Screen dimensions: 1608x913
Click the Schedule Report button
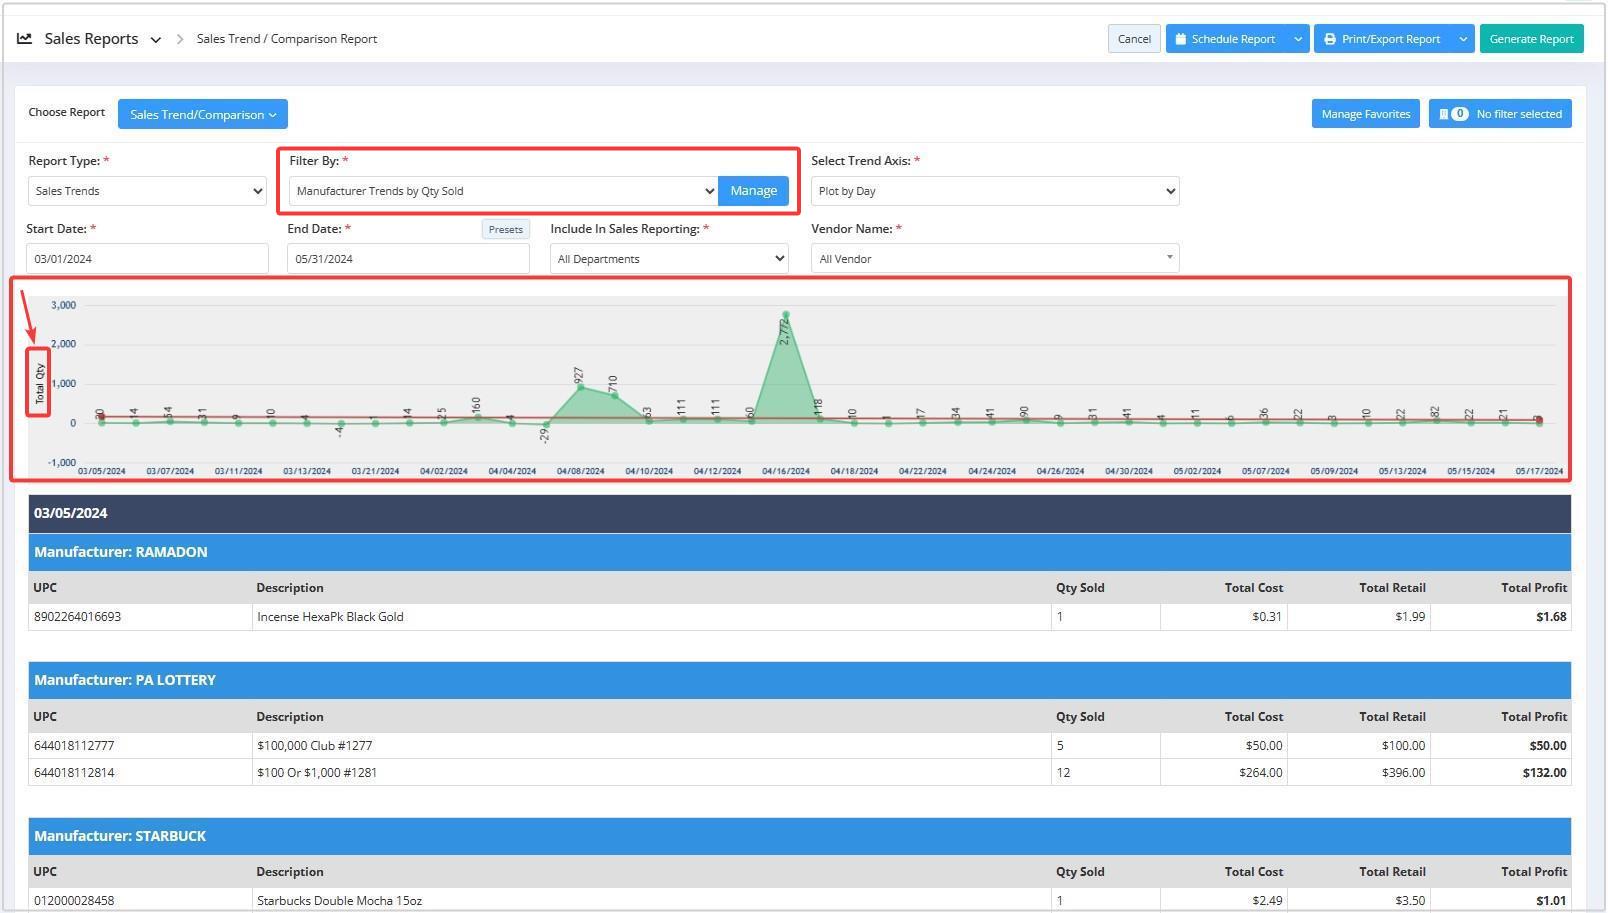point(1225,39)
